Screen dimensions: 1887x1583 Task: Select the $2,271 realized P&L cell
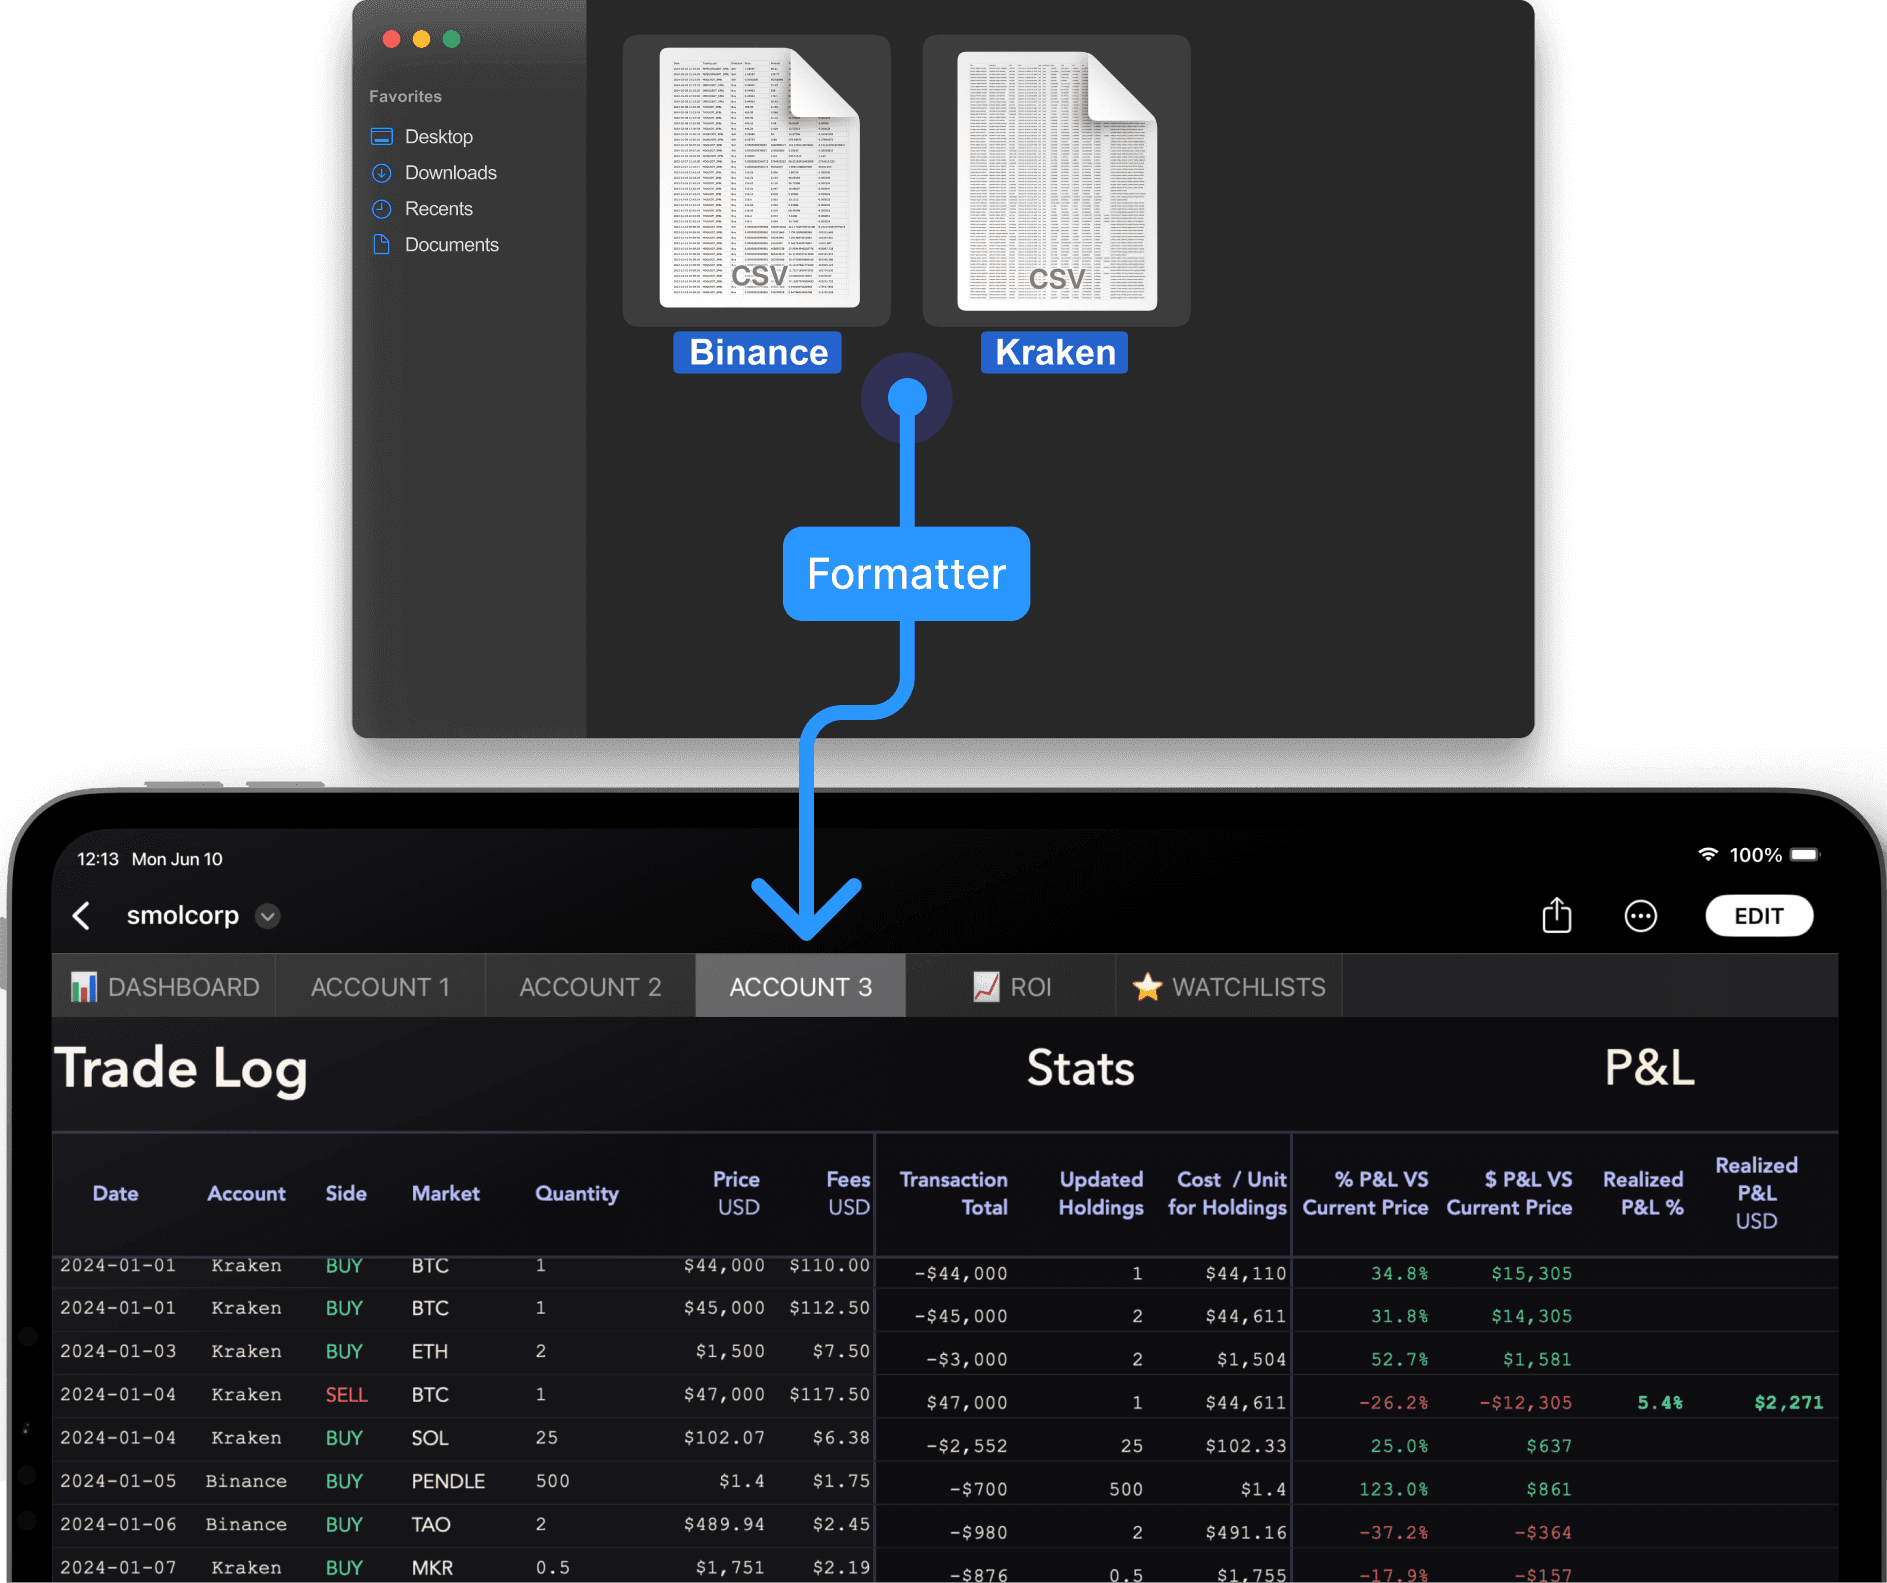point(1789,1402)
